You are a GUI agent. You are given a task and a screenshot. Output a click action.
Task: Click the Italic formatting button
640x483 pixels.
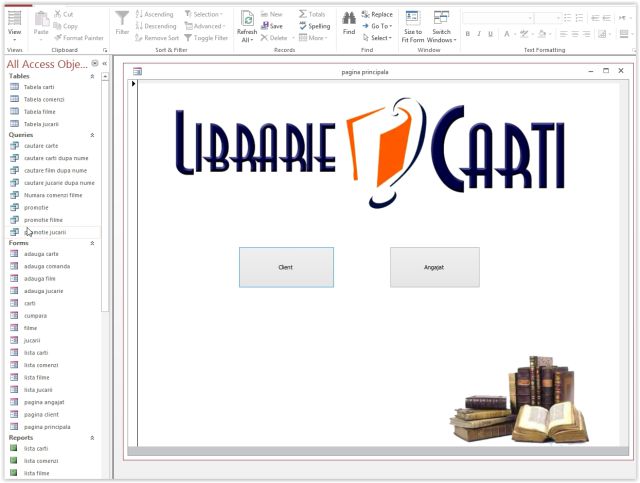(479, 34)
